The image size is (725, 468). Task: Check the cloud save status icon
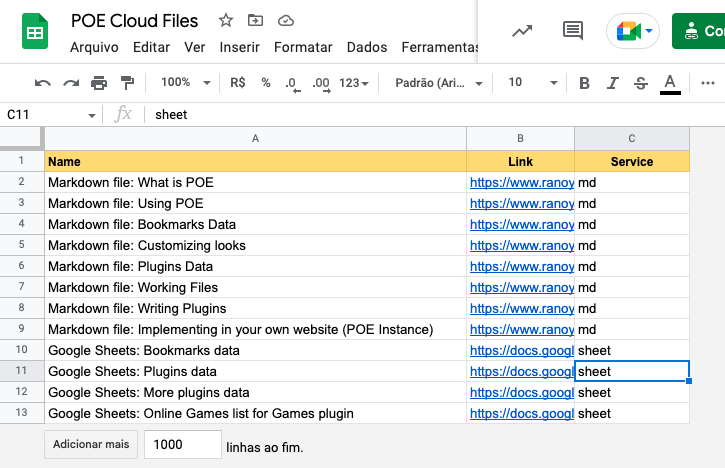pyautogui.click(x=286, y=20)
